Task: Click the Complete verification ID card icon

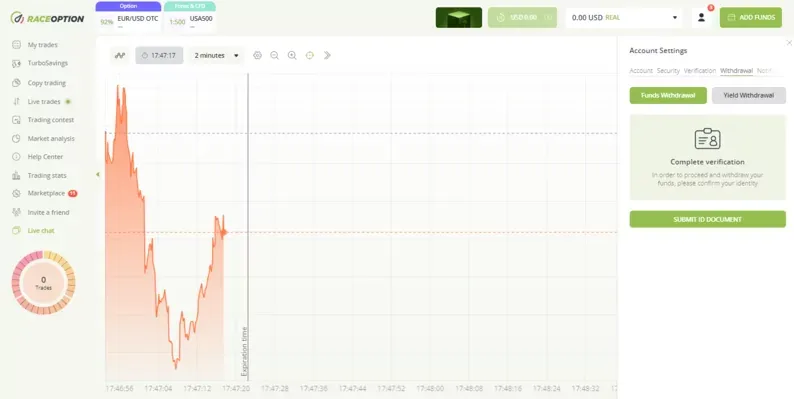Action: (x=707, y=138)
